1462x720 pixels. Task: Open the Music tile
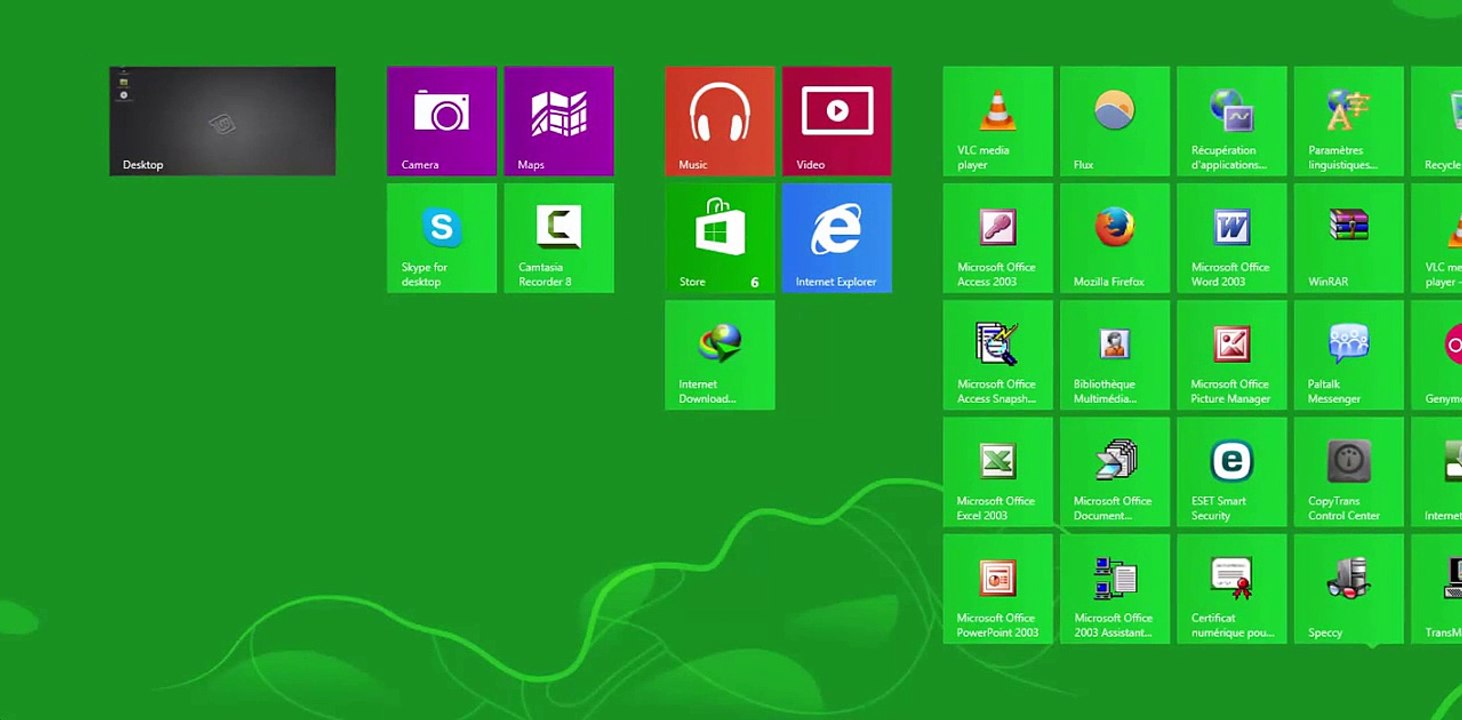[720, 121]
